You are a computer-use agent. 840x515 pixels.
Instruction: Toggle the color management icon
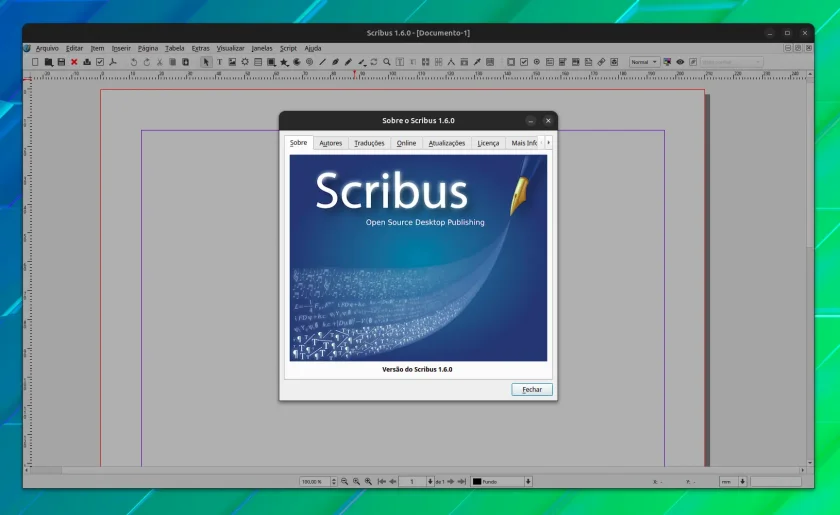667,62
